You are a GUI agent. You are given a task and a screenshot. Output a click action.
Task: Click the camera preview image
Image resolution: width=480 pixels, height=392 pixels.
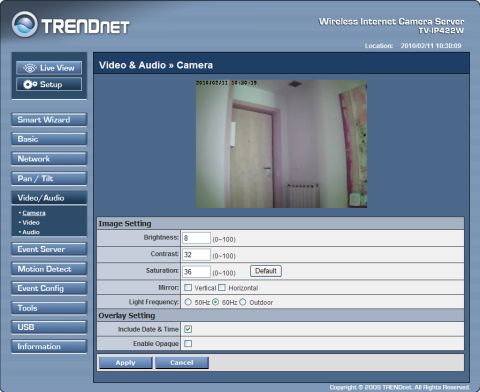(x=281, y=144)
